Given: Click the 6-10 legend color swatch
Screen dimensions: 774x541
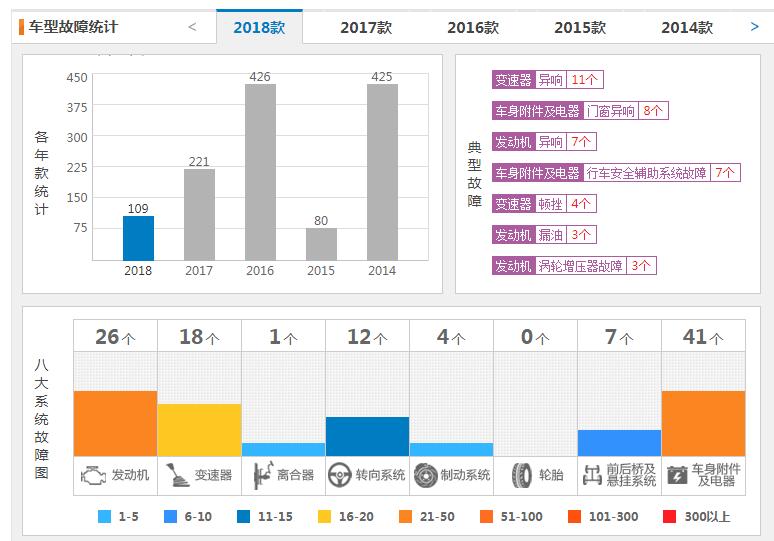Looking at the screenshot, I should coord(170,516).
